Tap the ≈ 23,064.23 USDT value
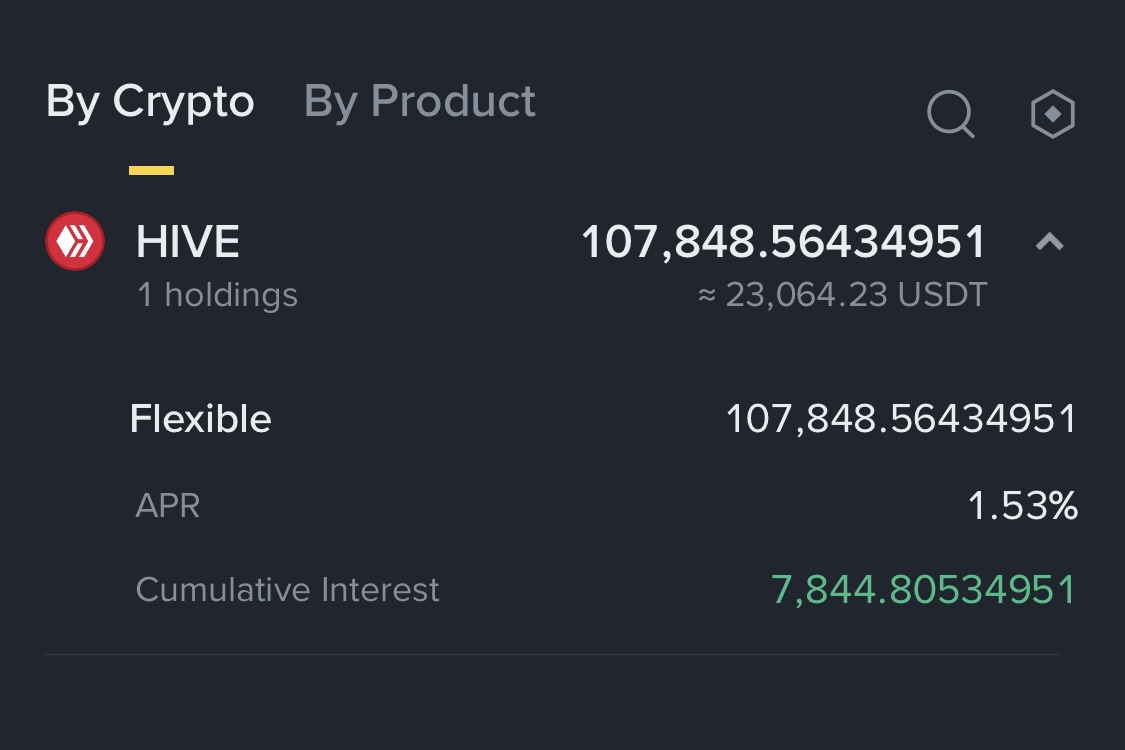1125x750 pixels. [x=843, y=295]
